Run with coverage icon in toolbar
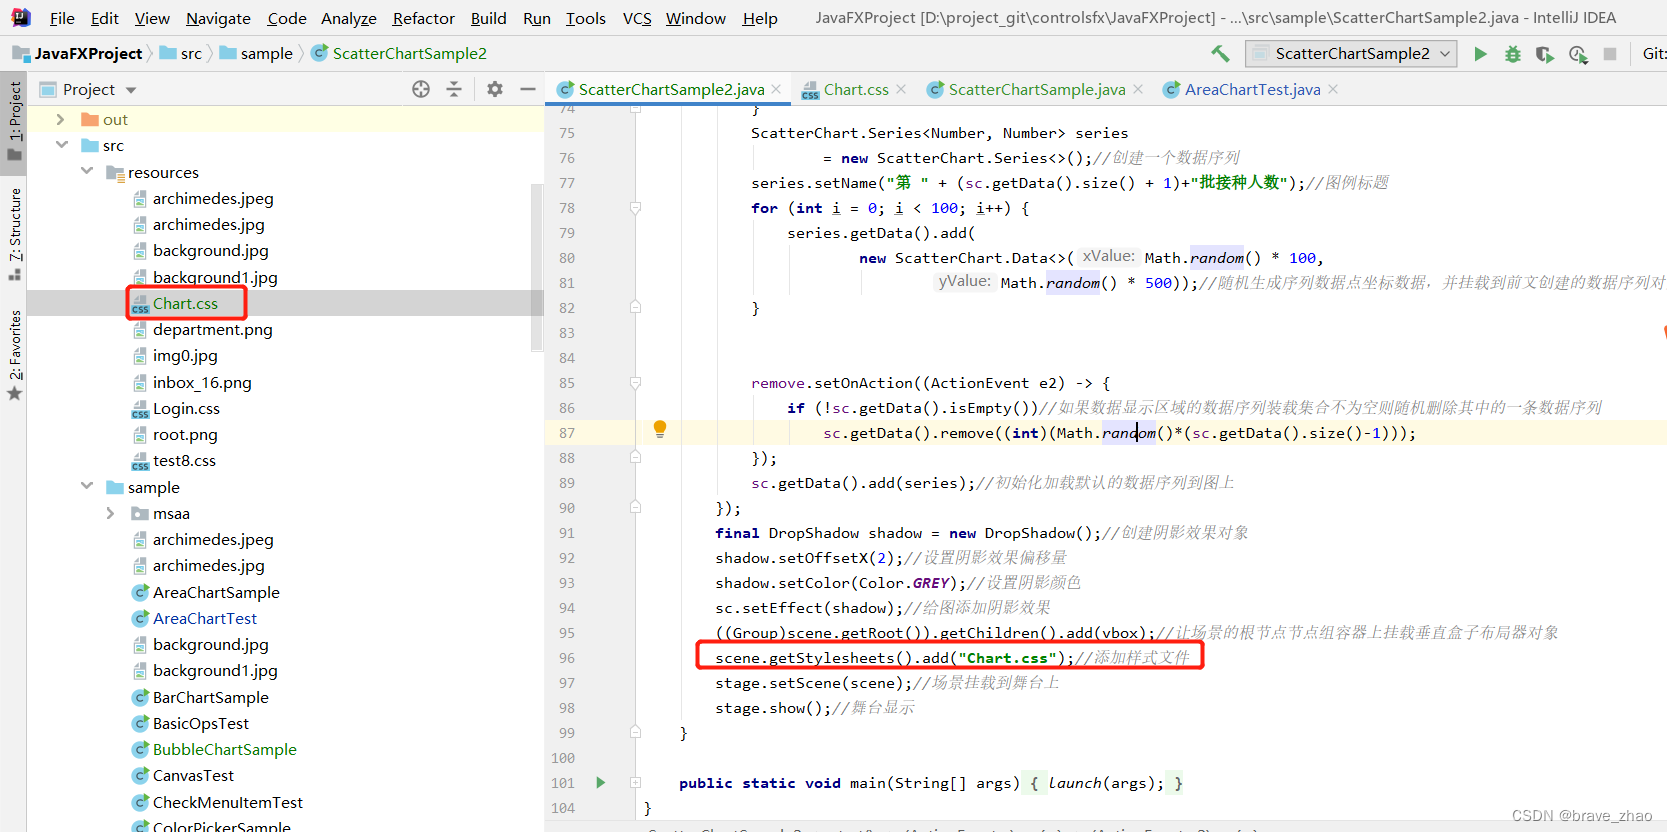This screenshot has height=832, width=1667. pyautogui.click(x=1545, y=54)
